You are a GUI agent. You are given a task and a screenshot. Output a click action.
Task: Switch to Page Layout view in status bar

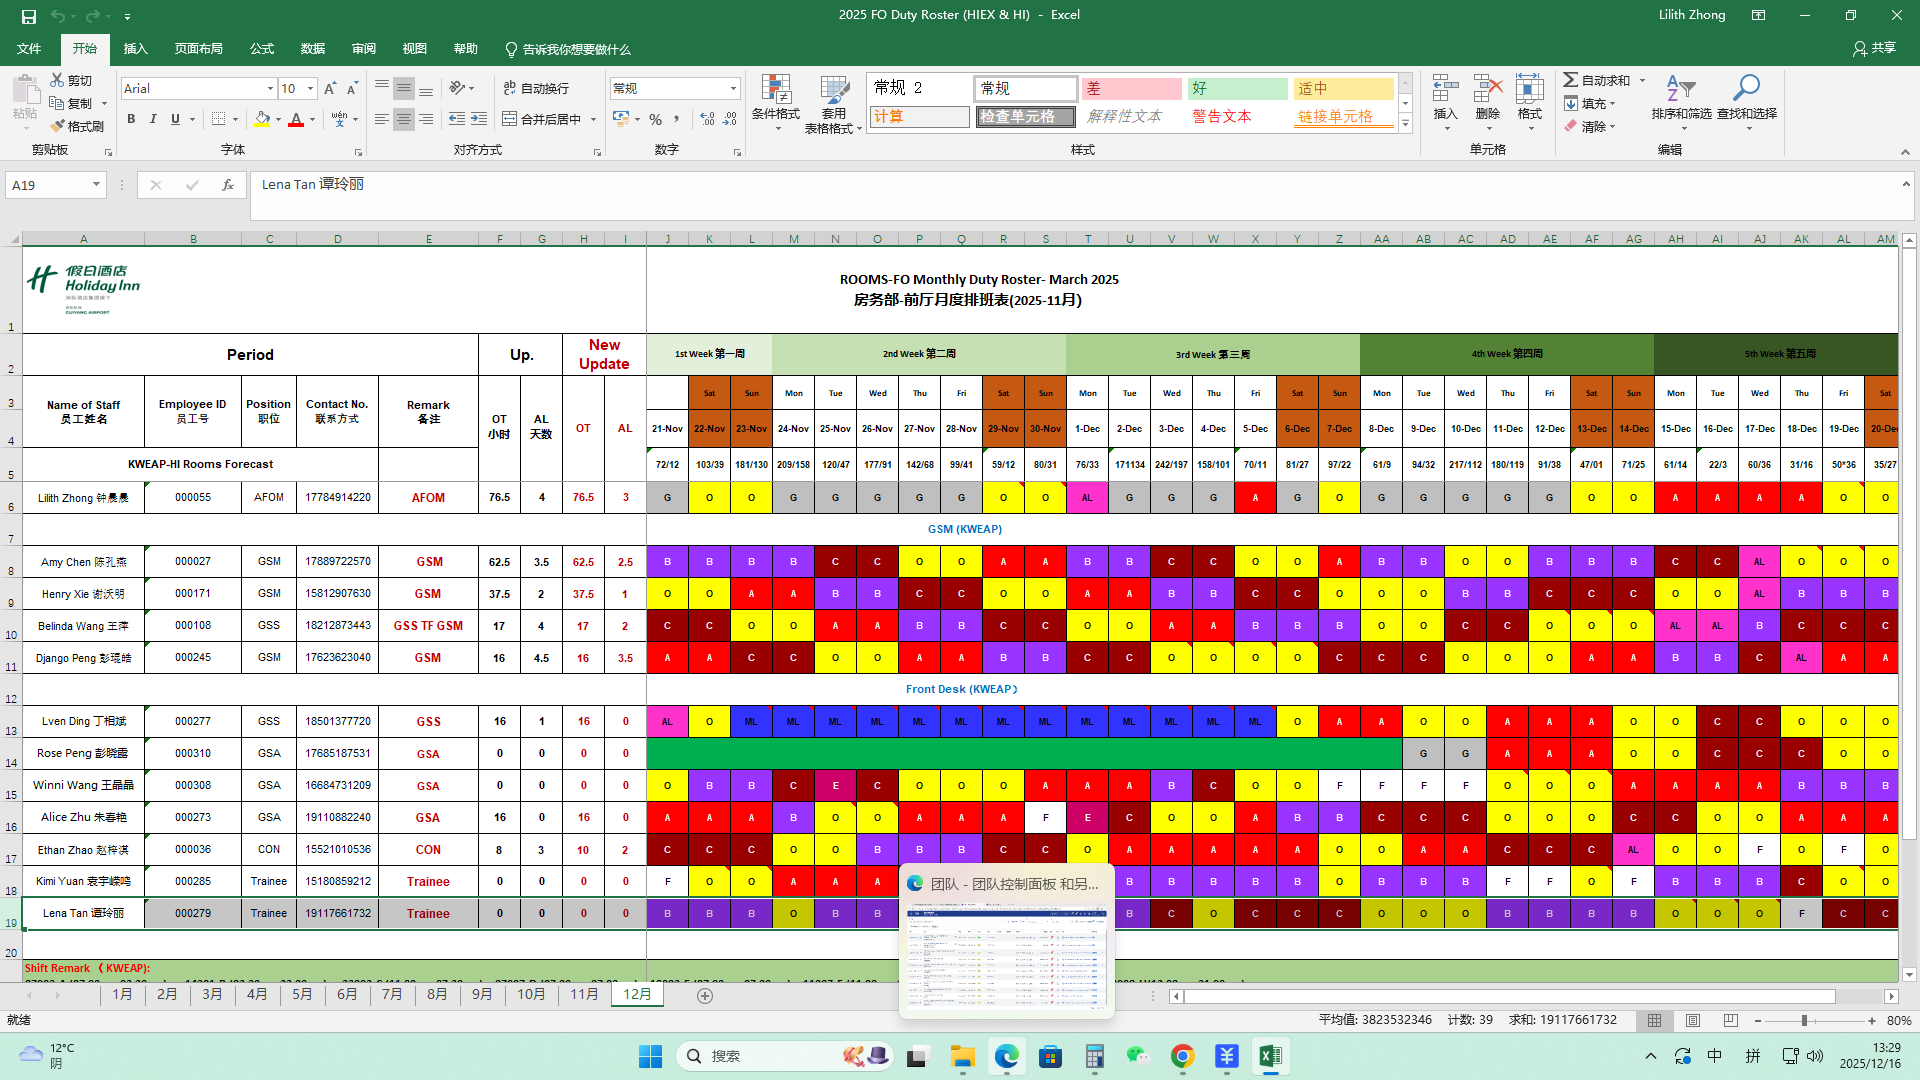tap(1692, 1020)
